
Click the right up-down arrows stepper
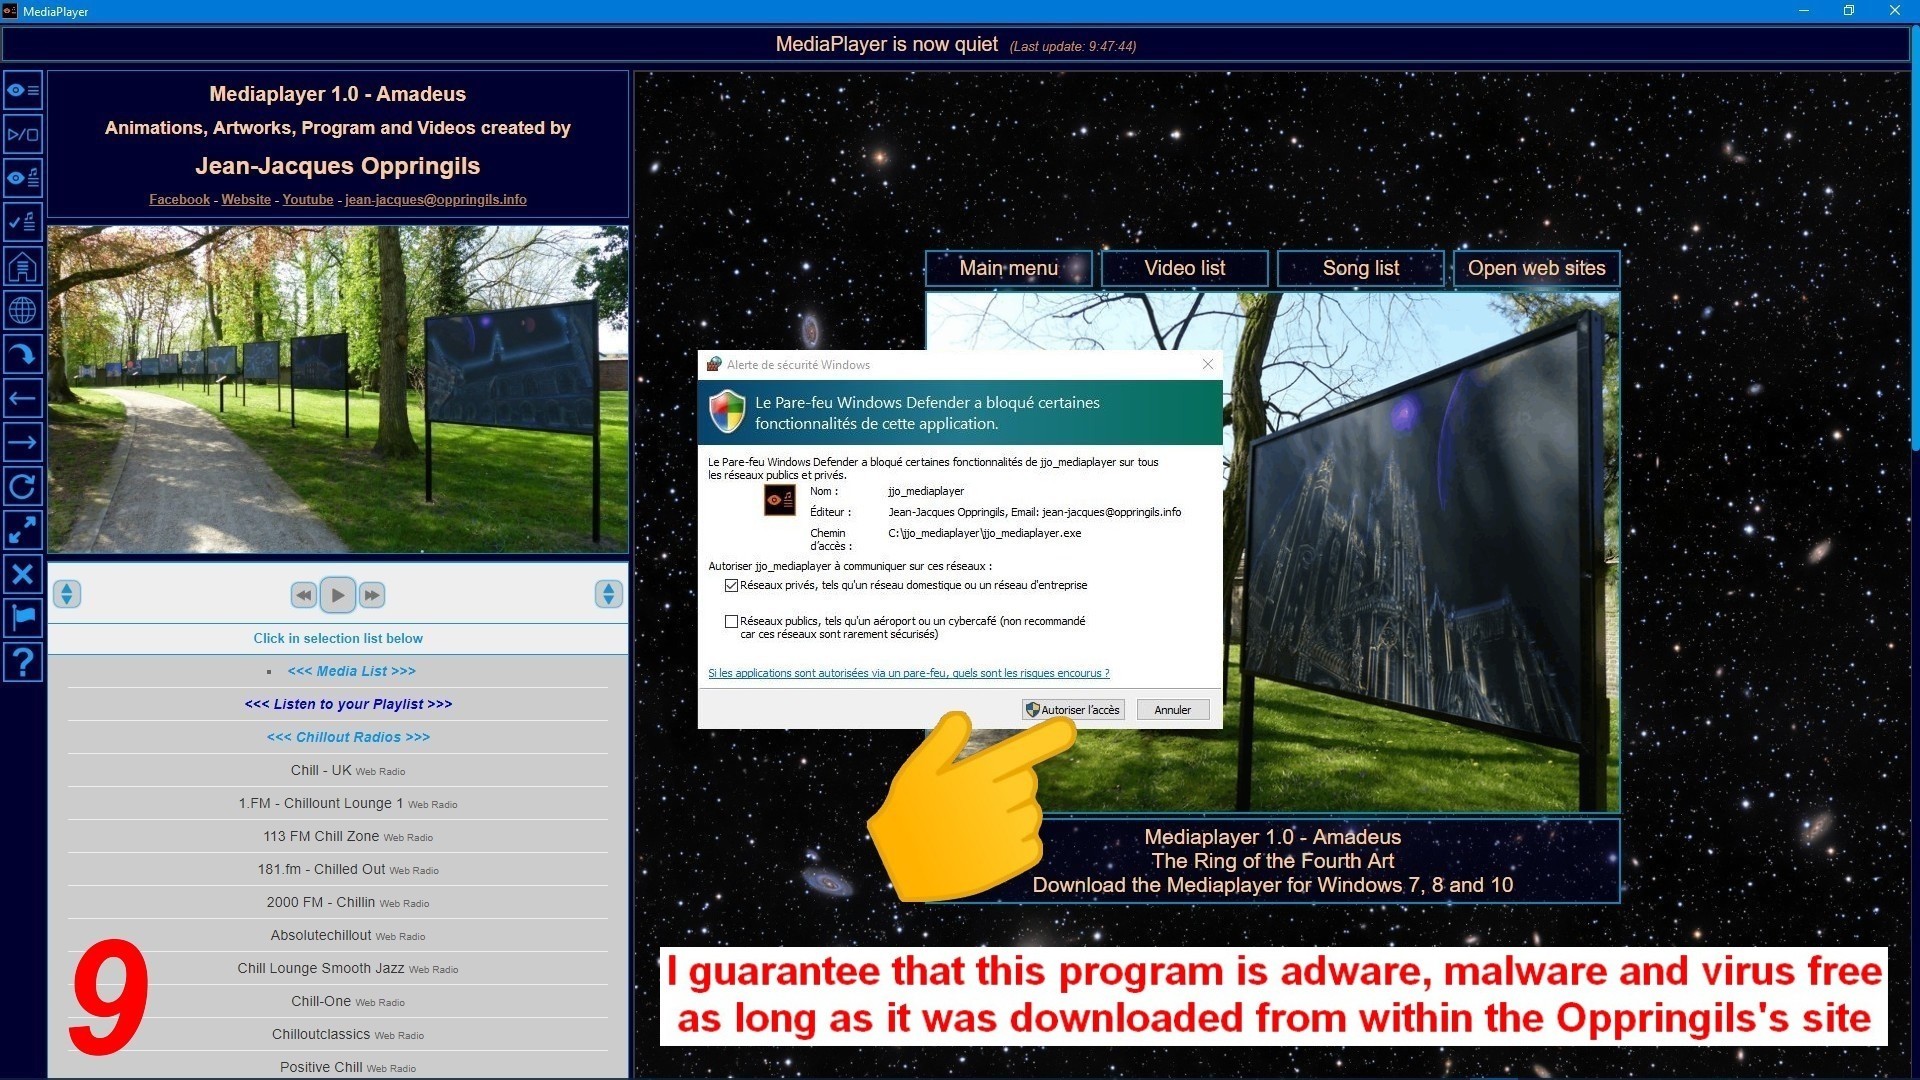point(608,594)
